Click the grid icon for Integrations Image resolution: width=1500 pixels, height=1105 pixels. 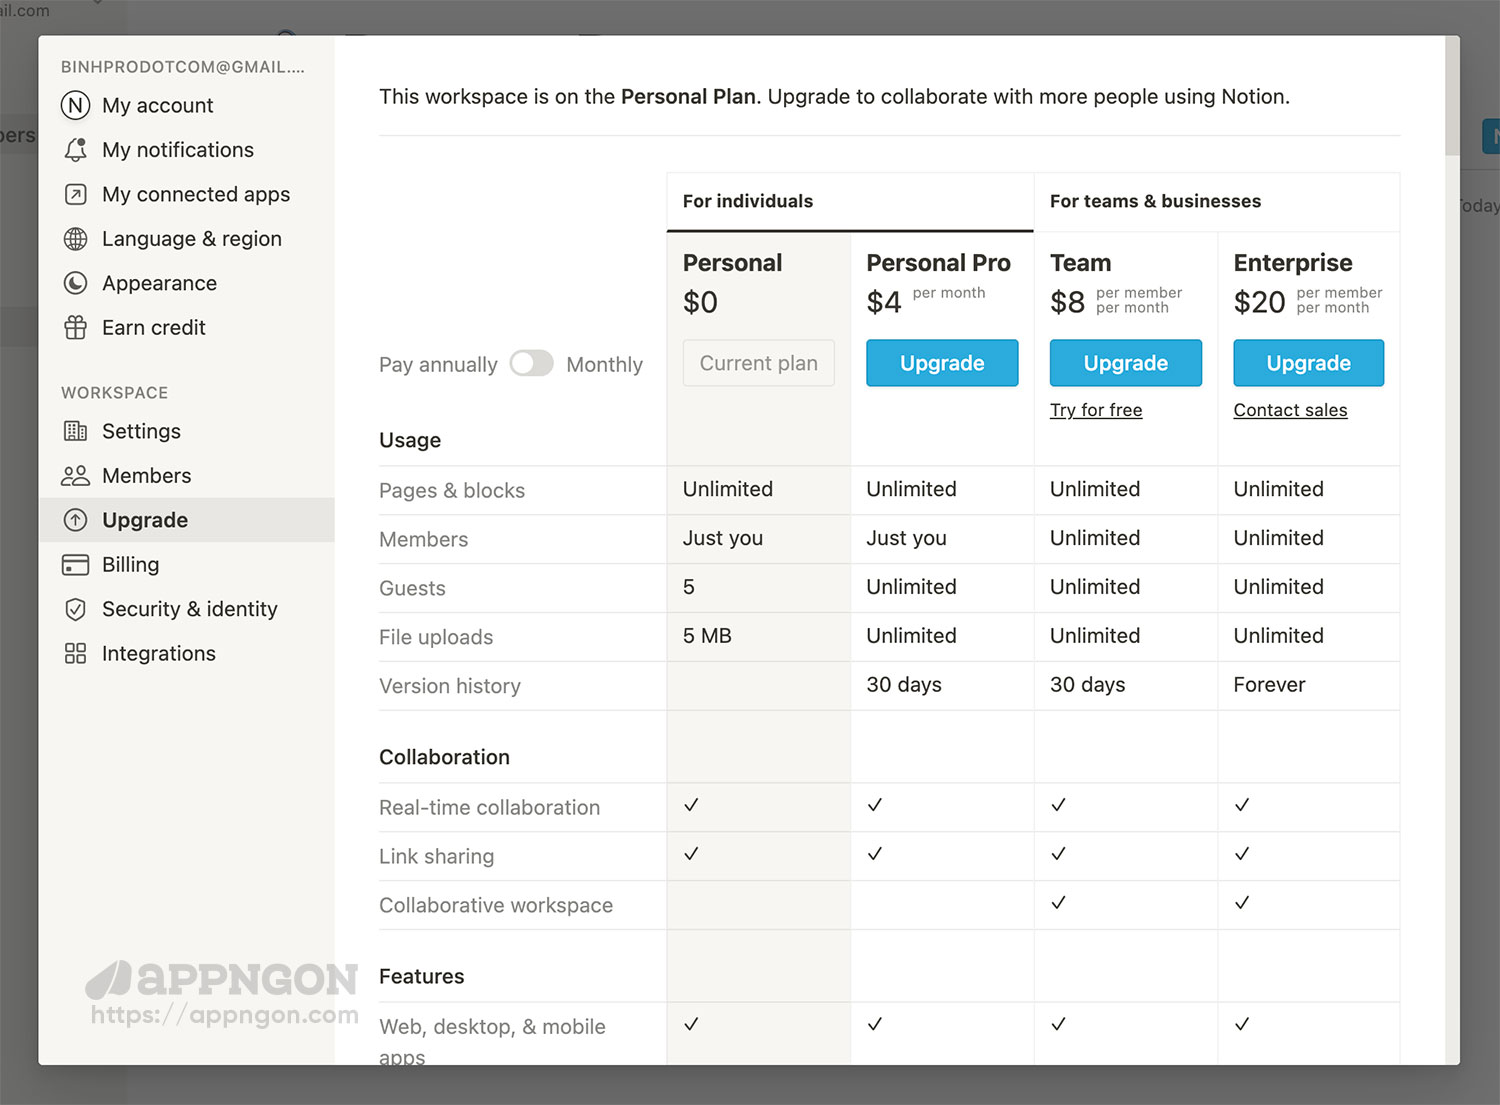(75, 653)
